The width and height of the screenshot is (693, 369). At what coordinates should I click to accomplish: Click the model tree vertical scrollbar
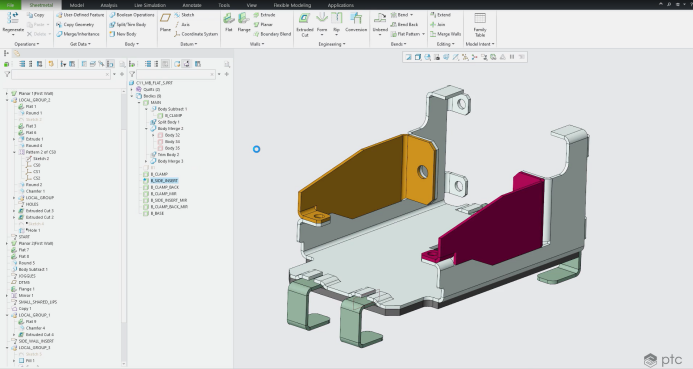coord(124,225)
